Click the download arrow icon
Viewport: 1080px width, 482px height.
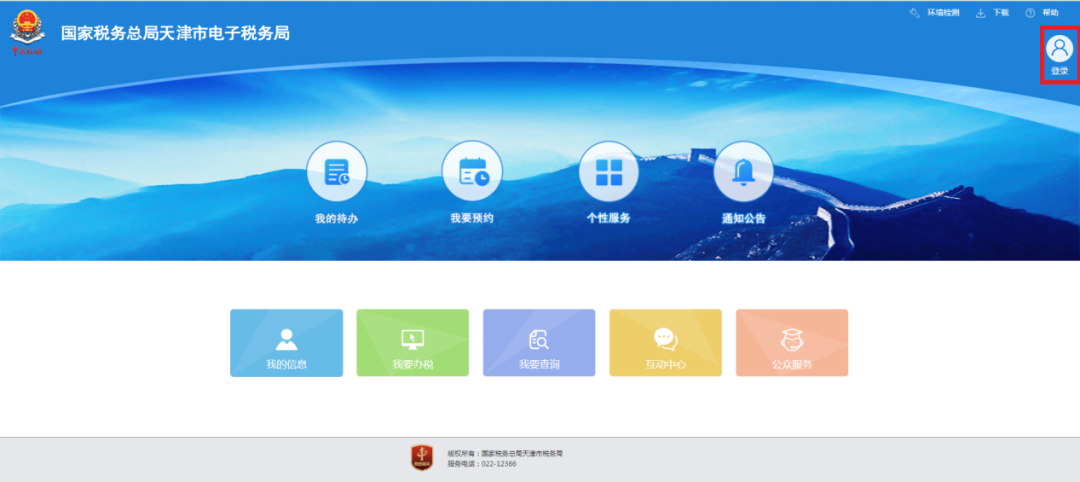click(980, 13)
